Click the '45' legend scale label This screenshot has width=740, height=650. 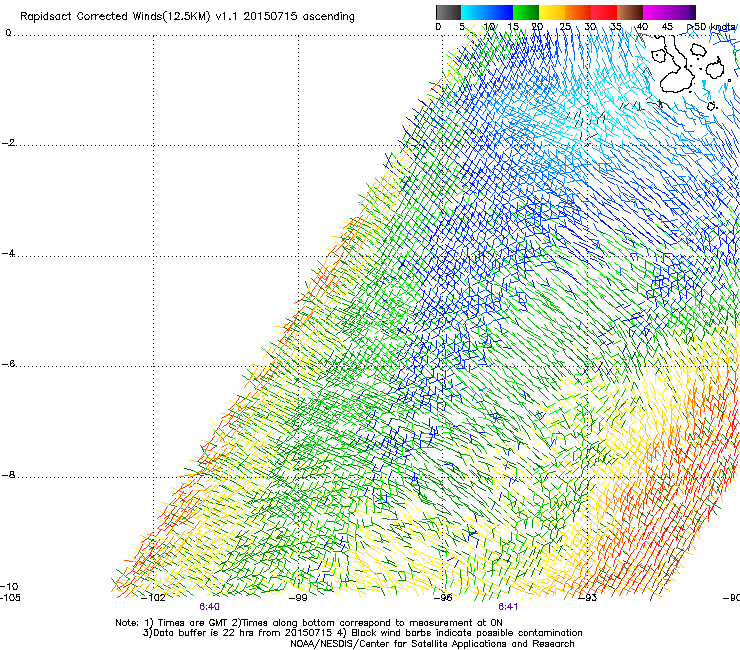[x=667, y=27]
